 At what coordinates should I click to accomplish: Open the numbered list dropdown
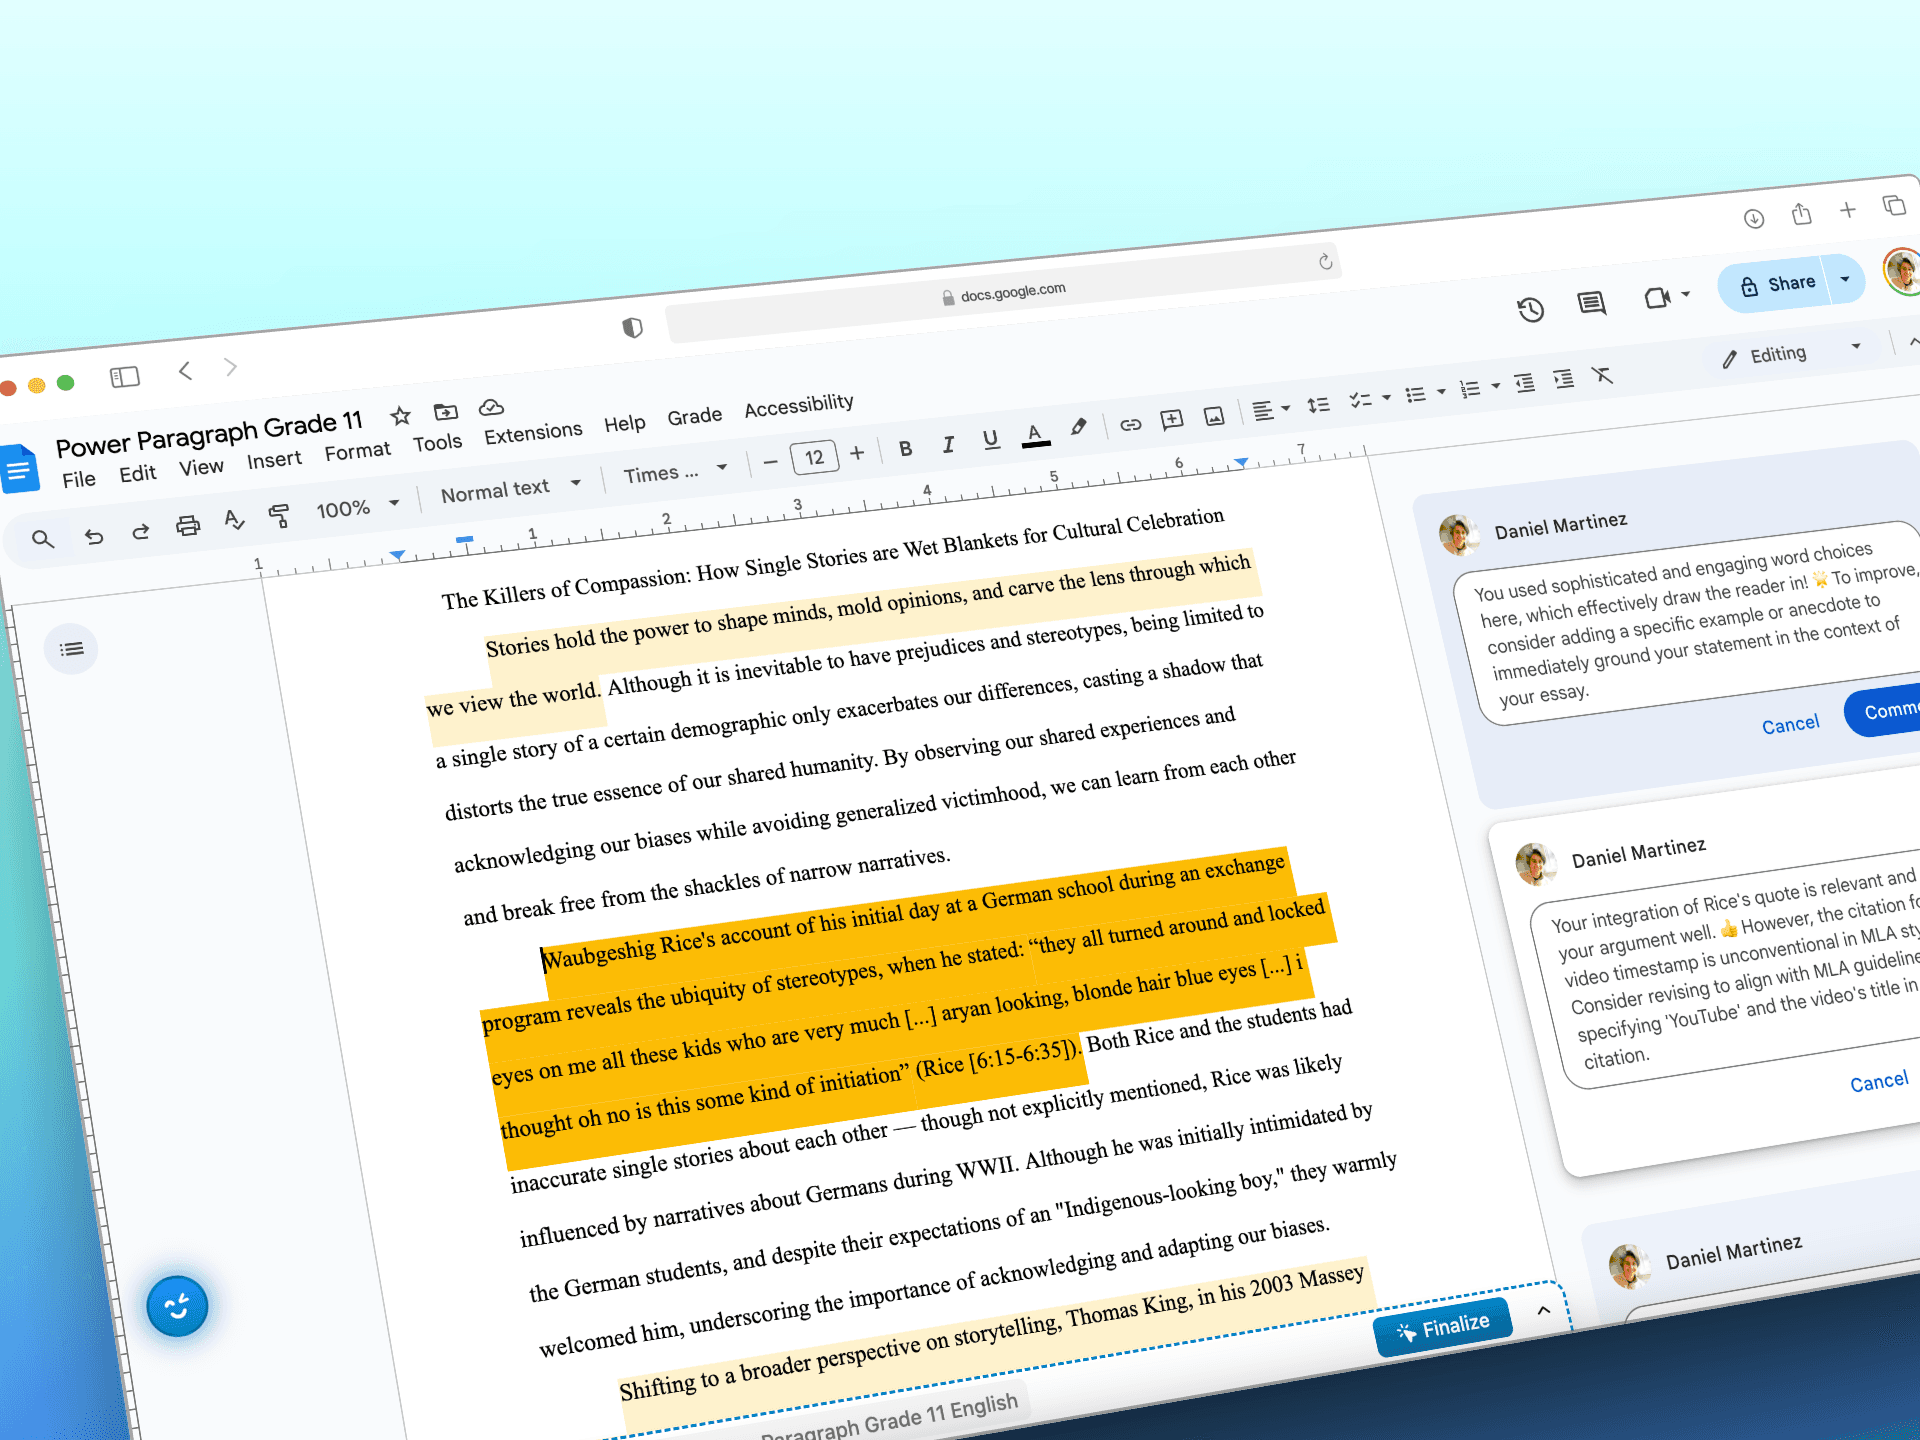[1479, 388]
